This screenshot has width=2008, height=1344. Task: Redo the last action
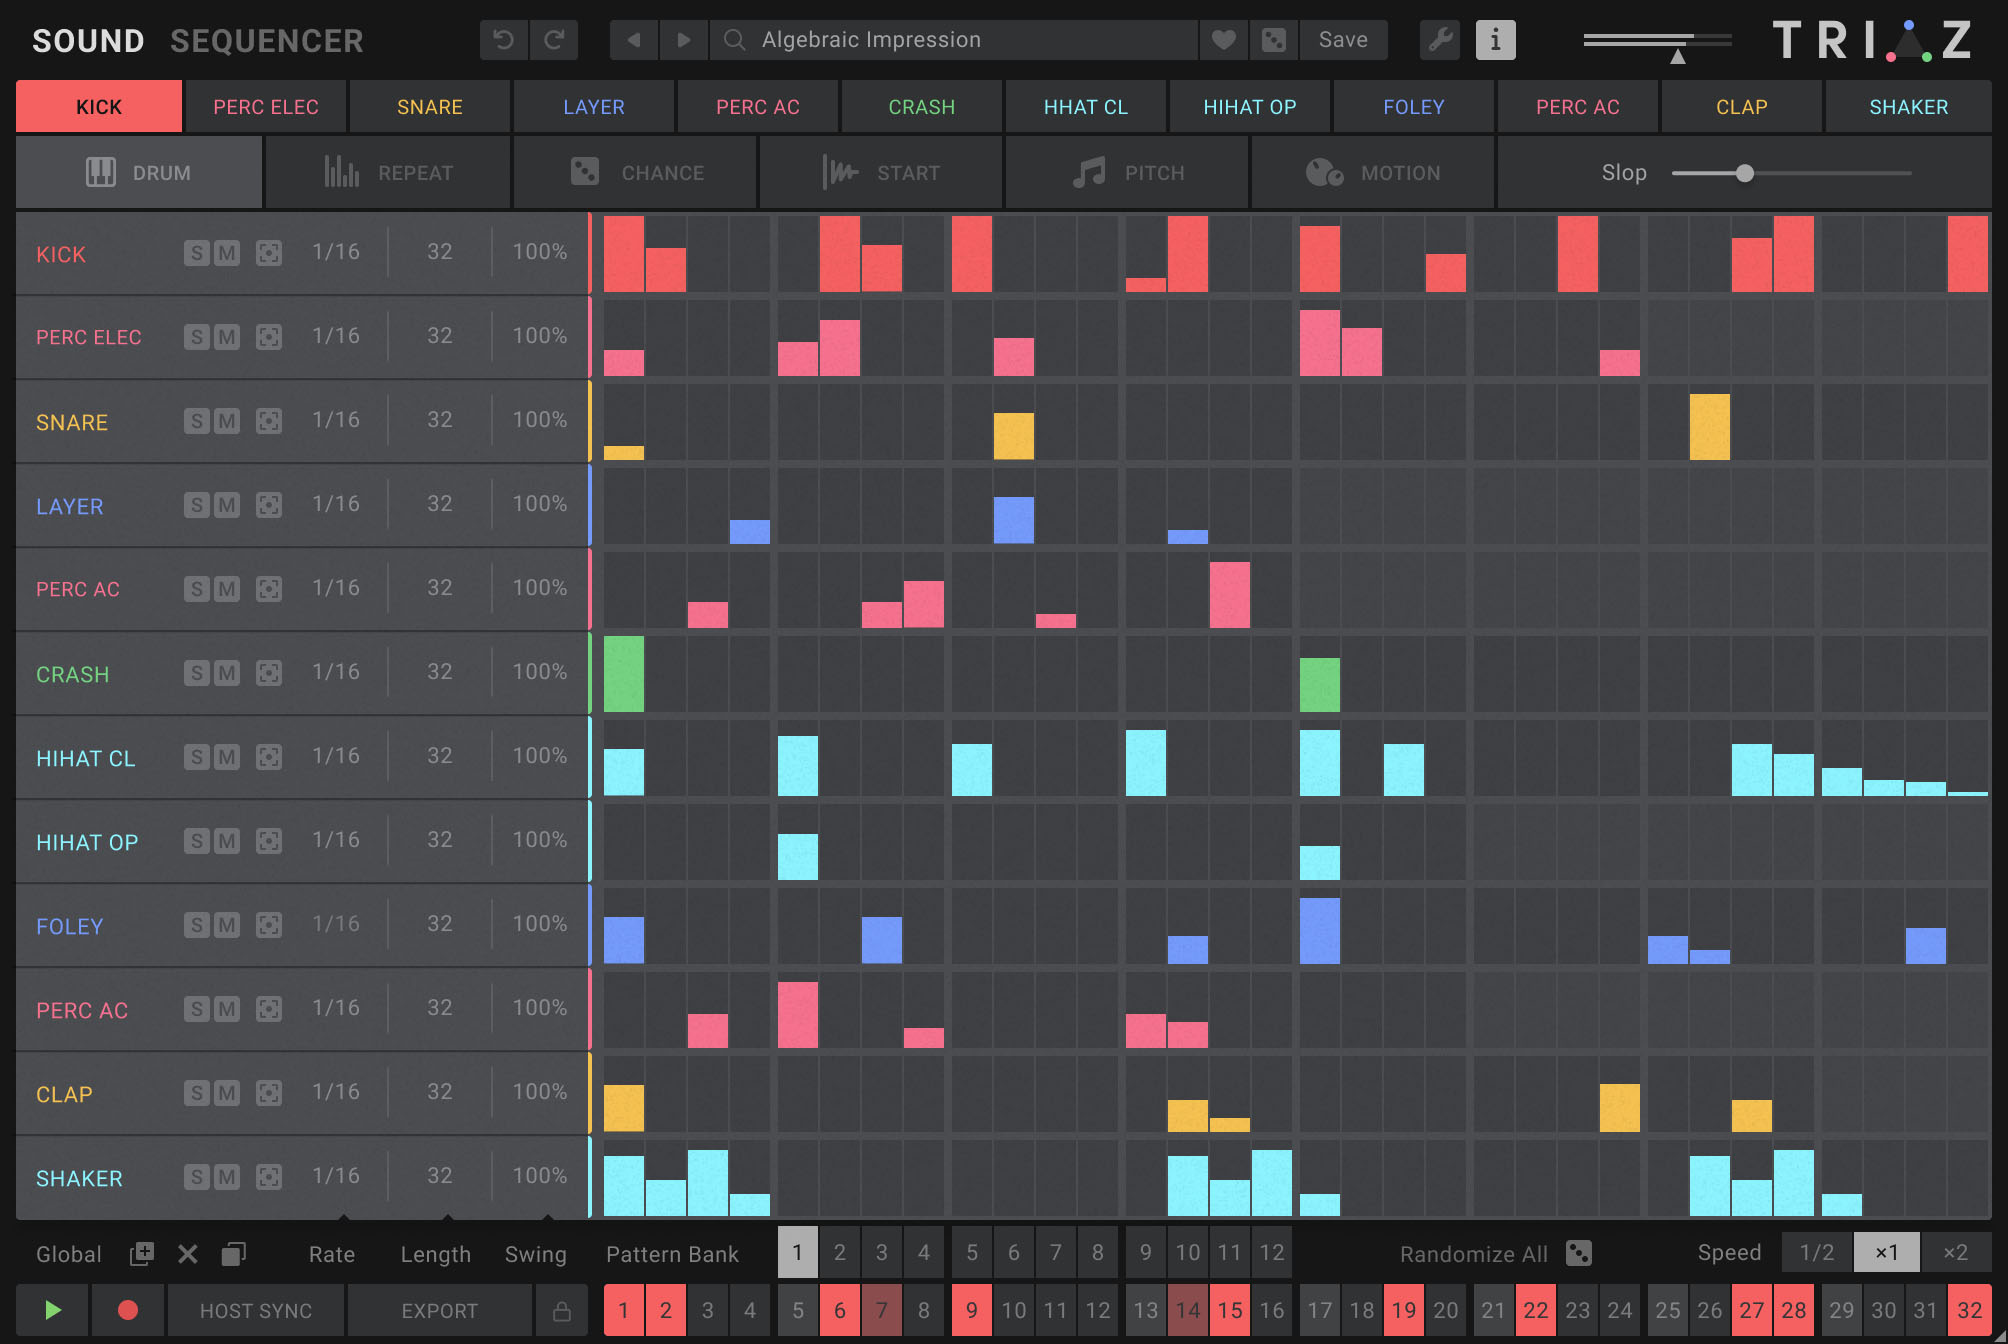[x=555, y=40]
